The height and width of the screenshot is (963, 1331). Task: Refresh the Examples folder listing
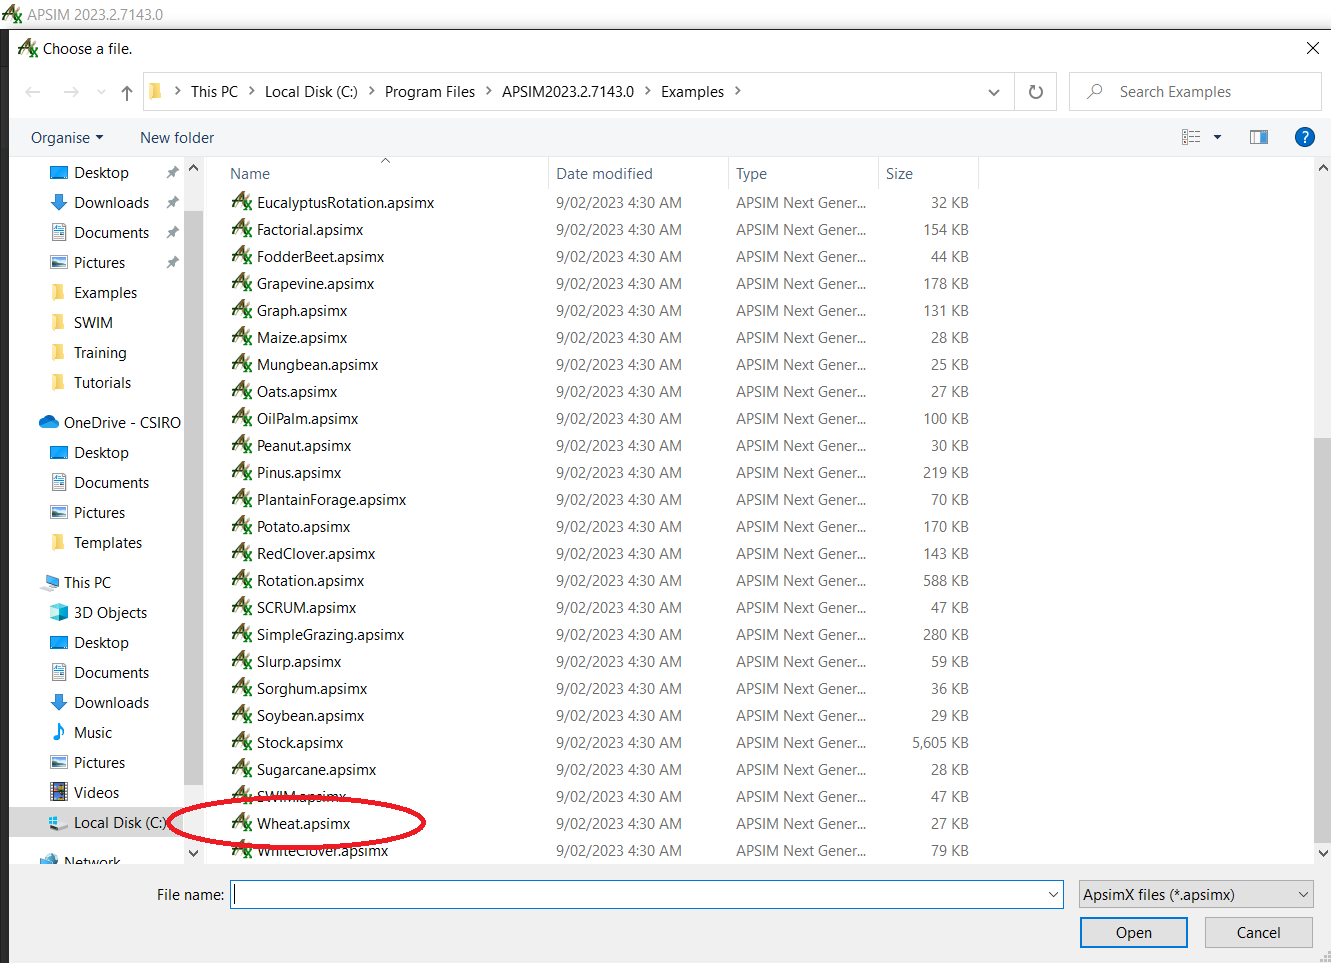(1036, 92)
